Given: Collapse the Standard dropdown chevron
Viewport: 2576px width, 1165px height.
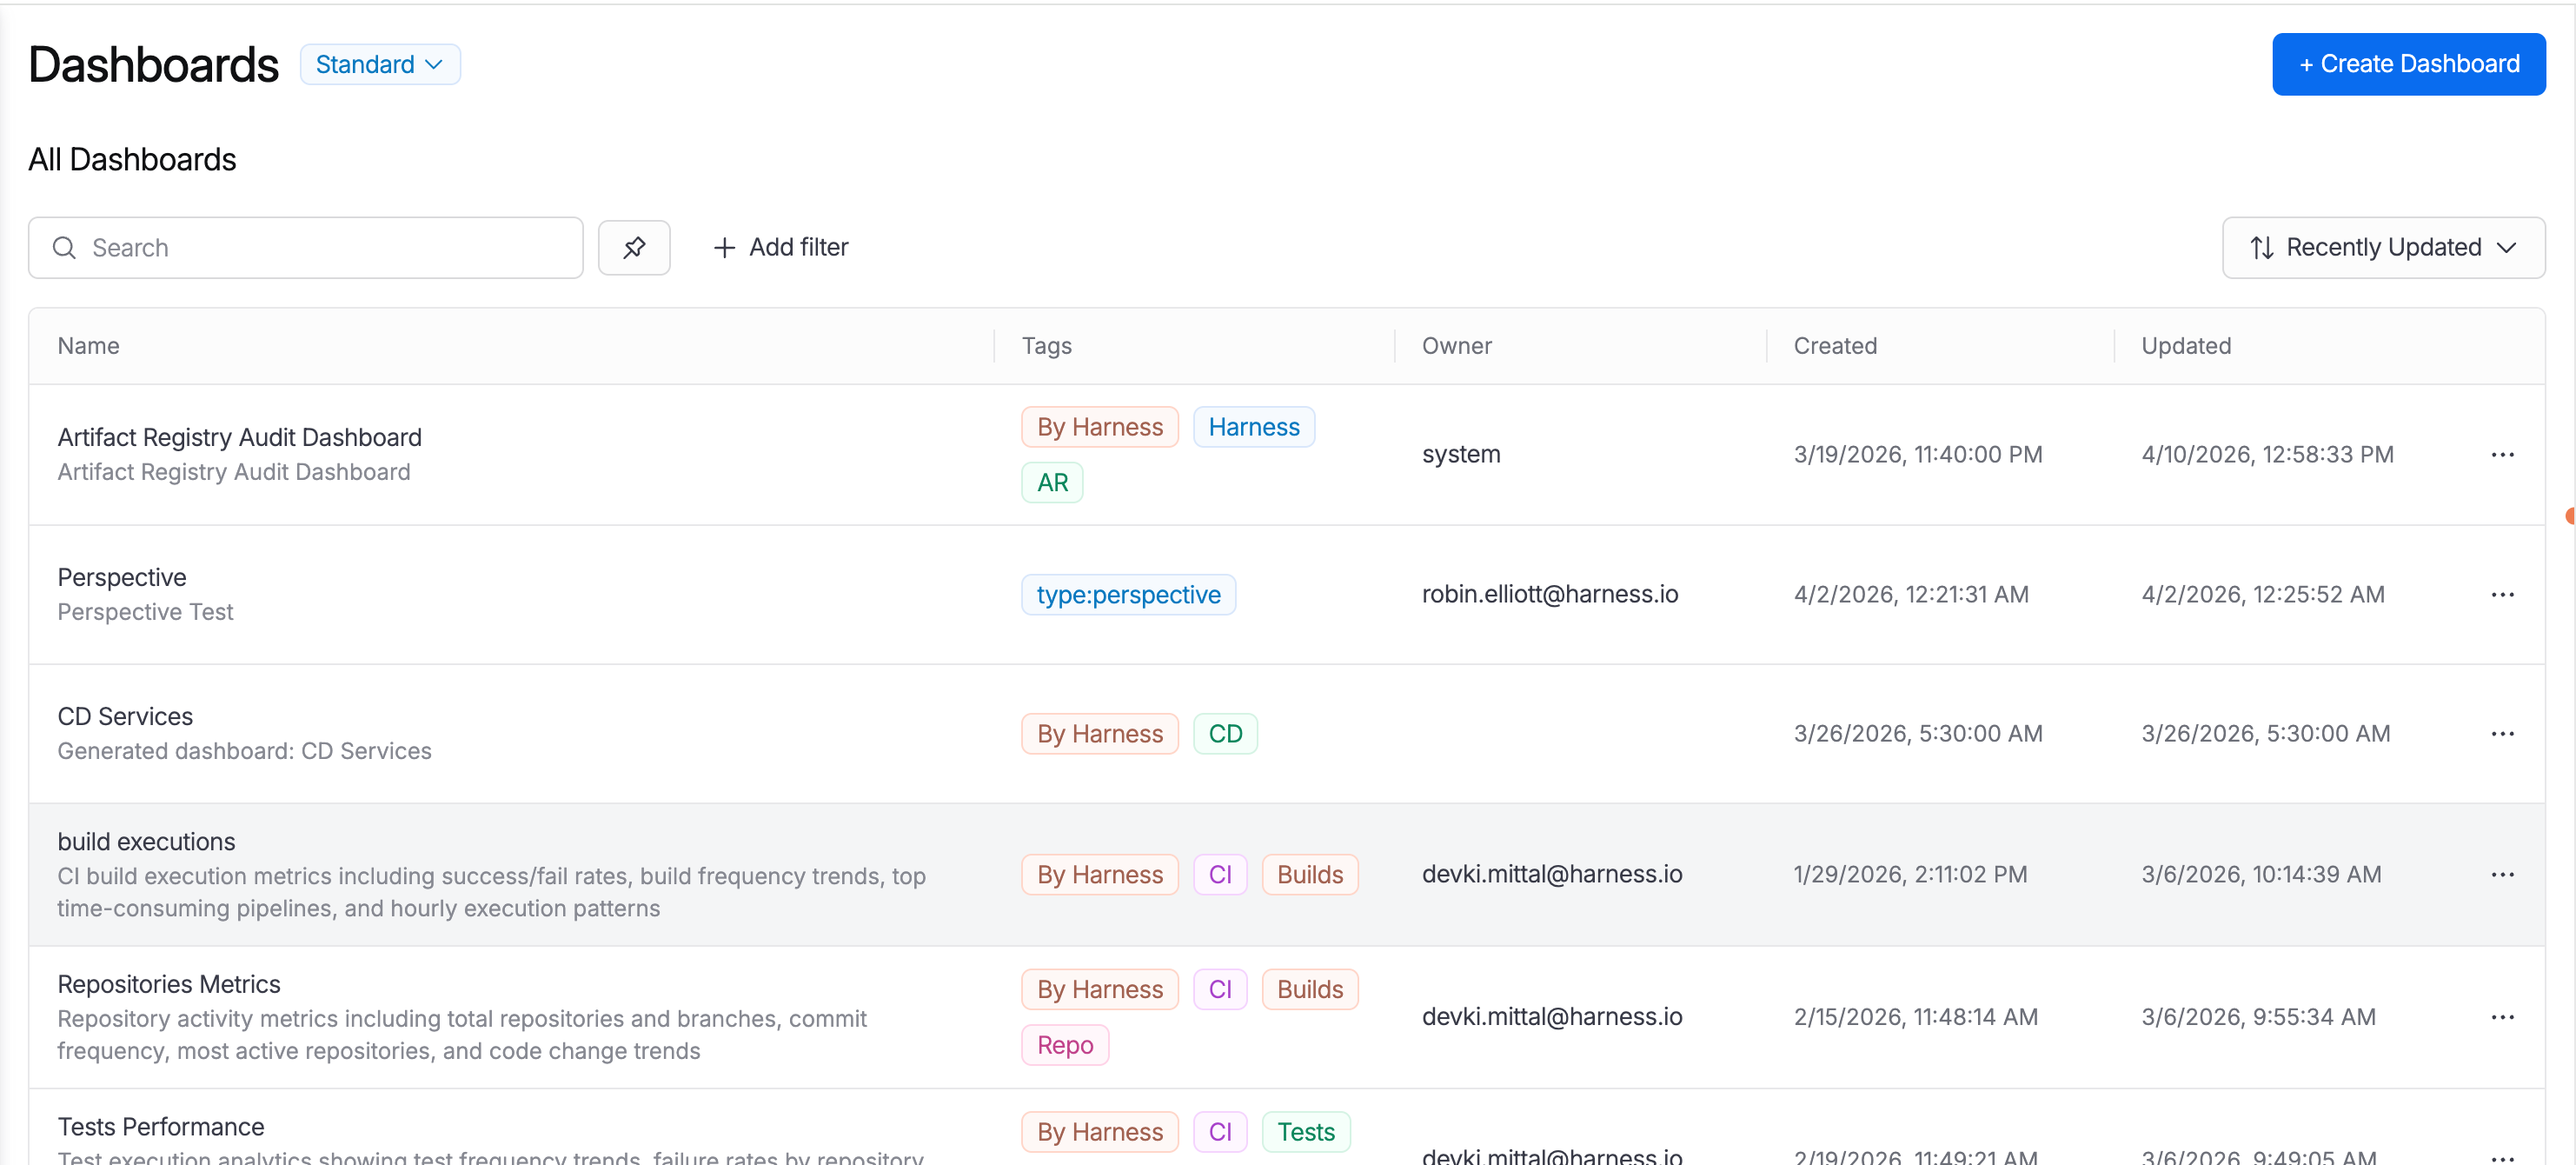Looking at the screenshot, I should pos(433,64).
